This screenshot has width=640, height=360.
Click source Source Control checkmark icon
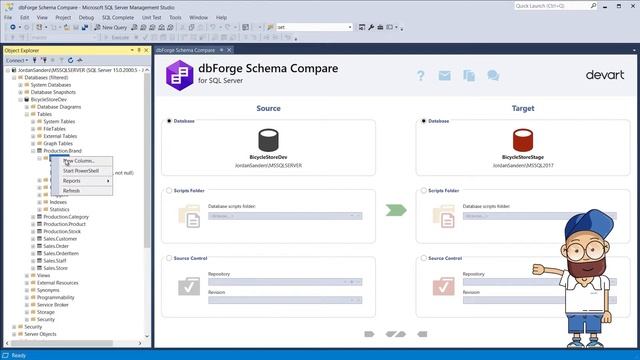pos(189,287)
